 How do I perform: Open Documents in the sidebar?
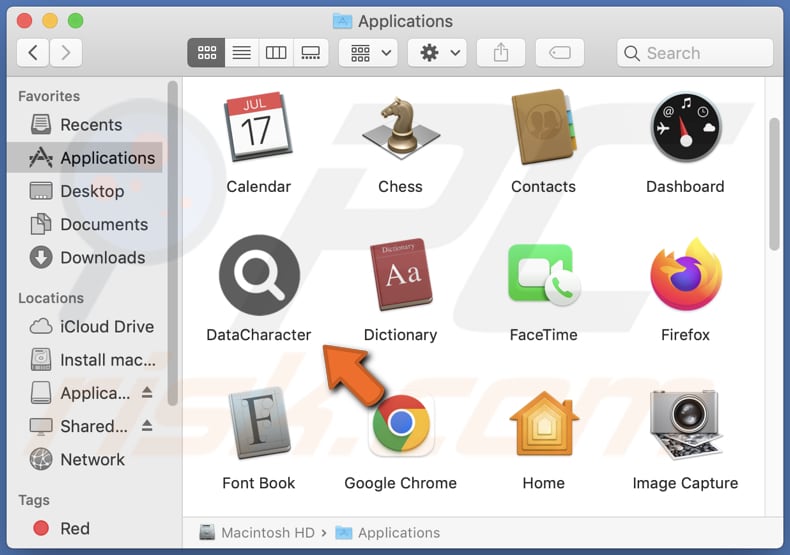(85, 224)
